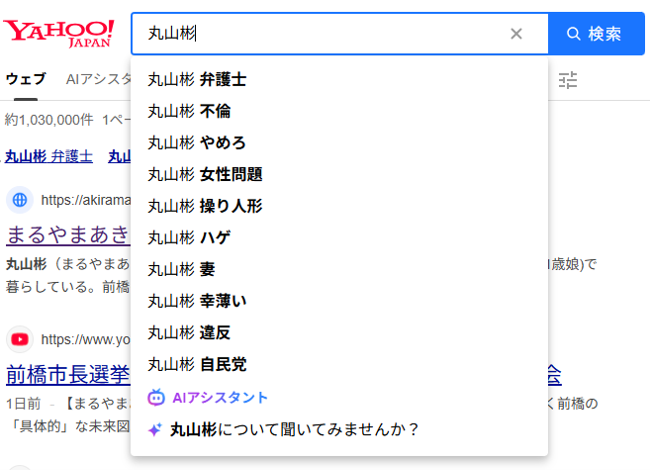Click the Yahoo! JAPAN logo
This screenshot has height=470, width=650.
[x=58, y=32]
